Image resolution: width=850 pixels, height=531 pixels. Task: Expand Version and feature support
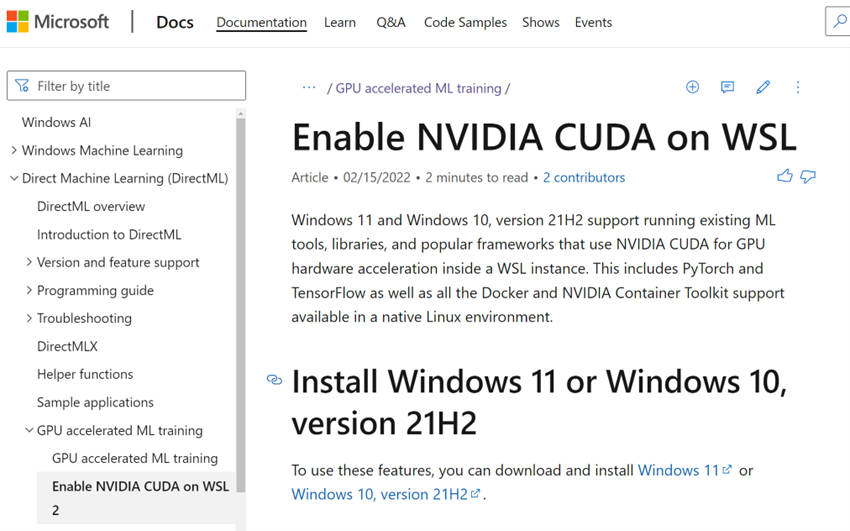click(x=29, y=262)
